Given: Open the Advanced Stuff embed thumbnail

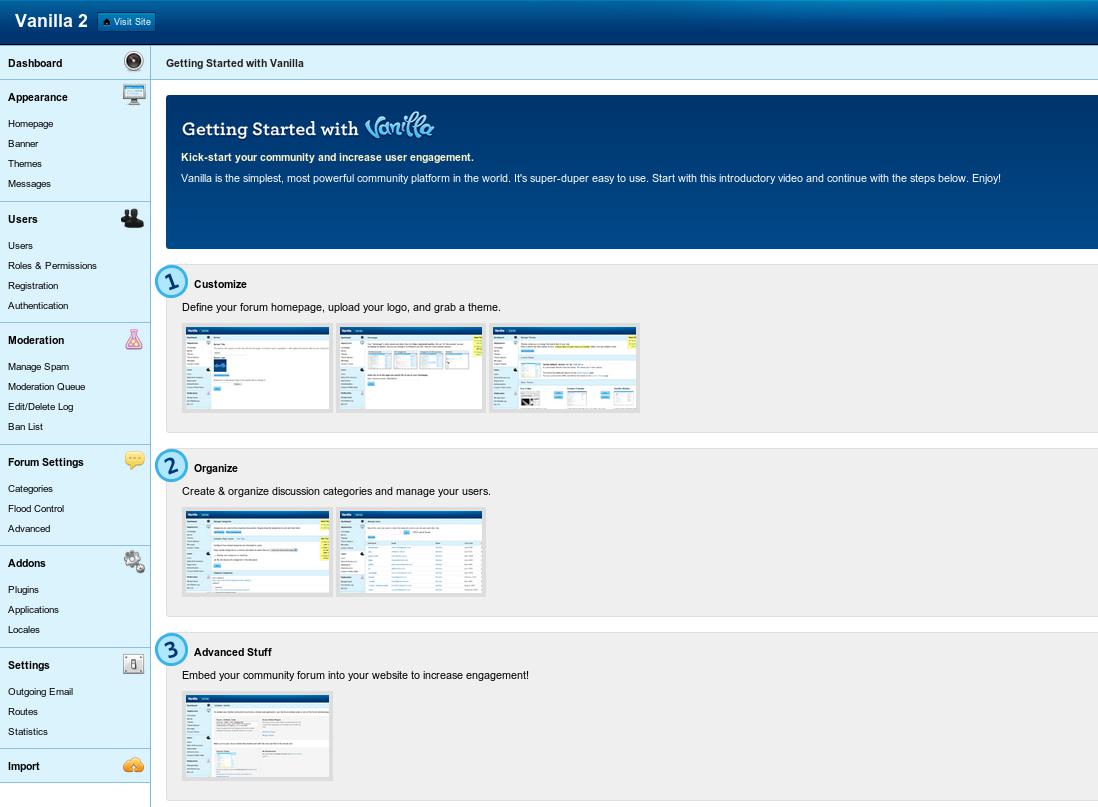Looking at the screenshot, I should (x=257, y=736).
